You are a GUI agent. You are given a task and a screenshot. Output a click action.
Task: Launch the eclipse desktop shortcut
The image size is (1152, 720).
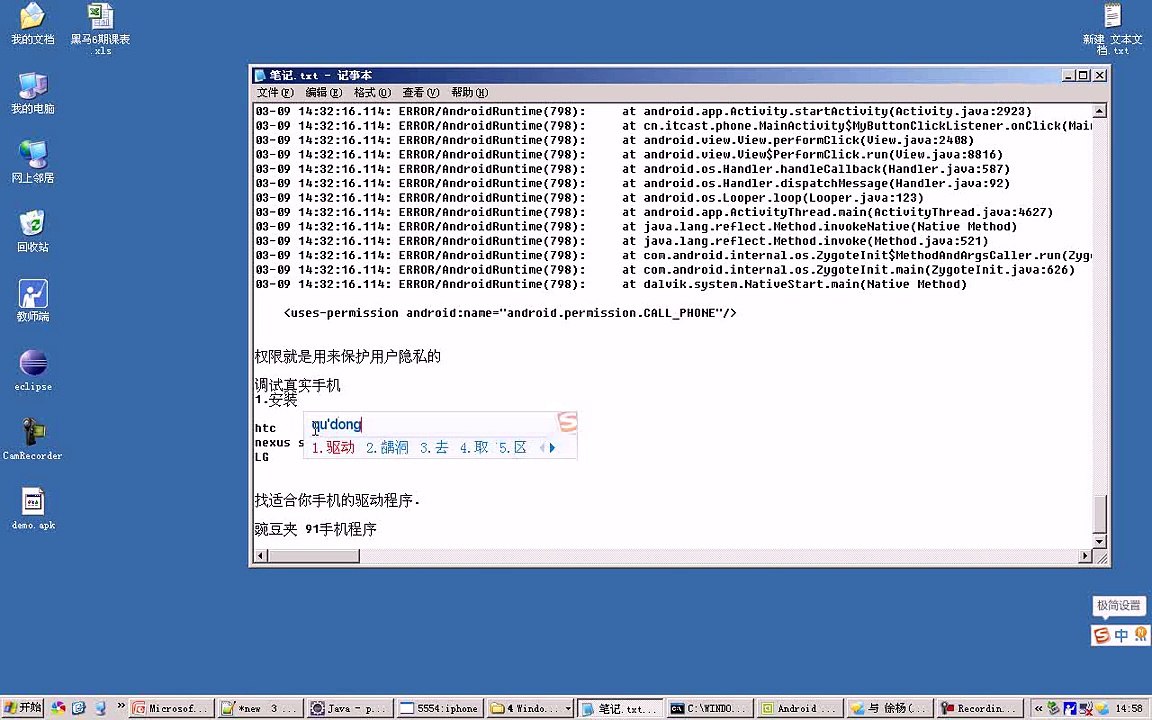(x=33, y=370)
